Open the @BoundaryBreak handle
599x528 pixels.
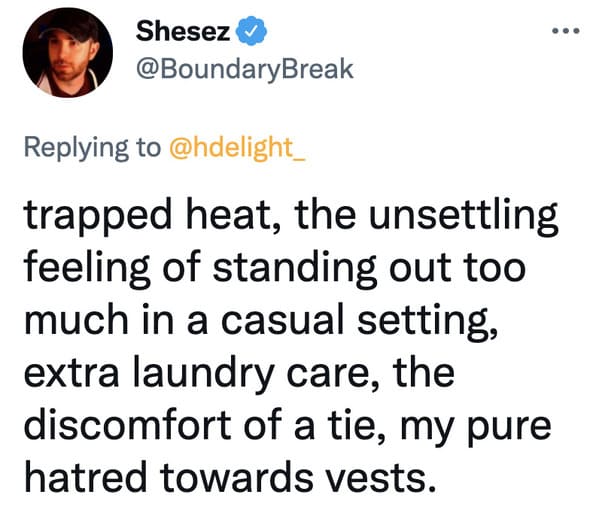tap(244, 69)
